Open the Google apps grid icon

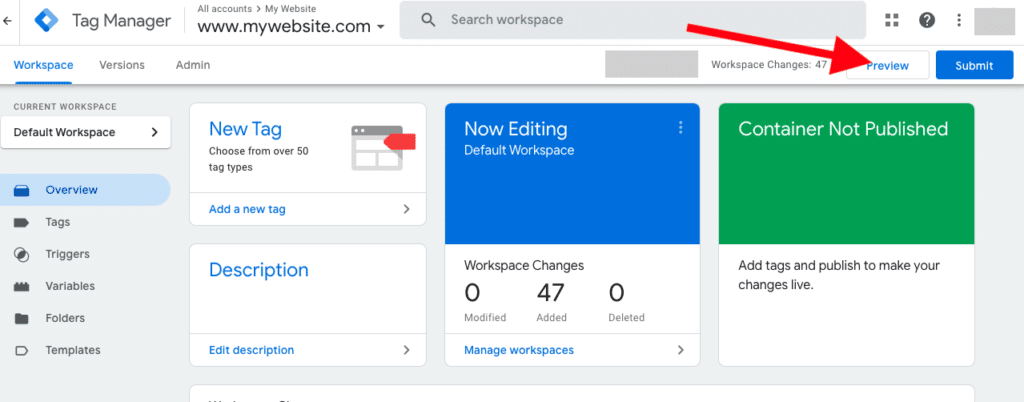click(892, 20)
